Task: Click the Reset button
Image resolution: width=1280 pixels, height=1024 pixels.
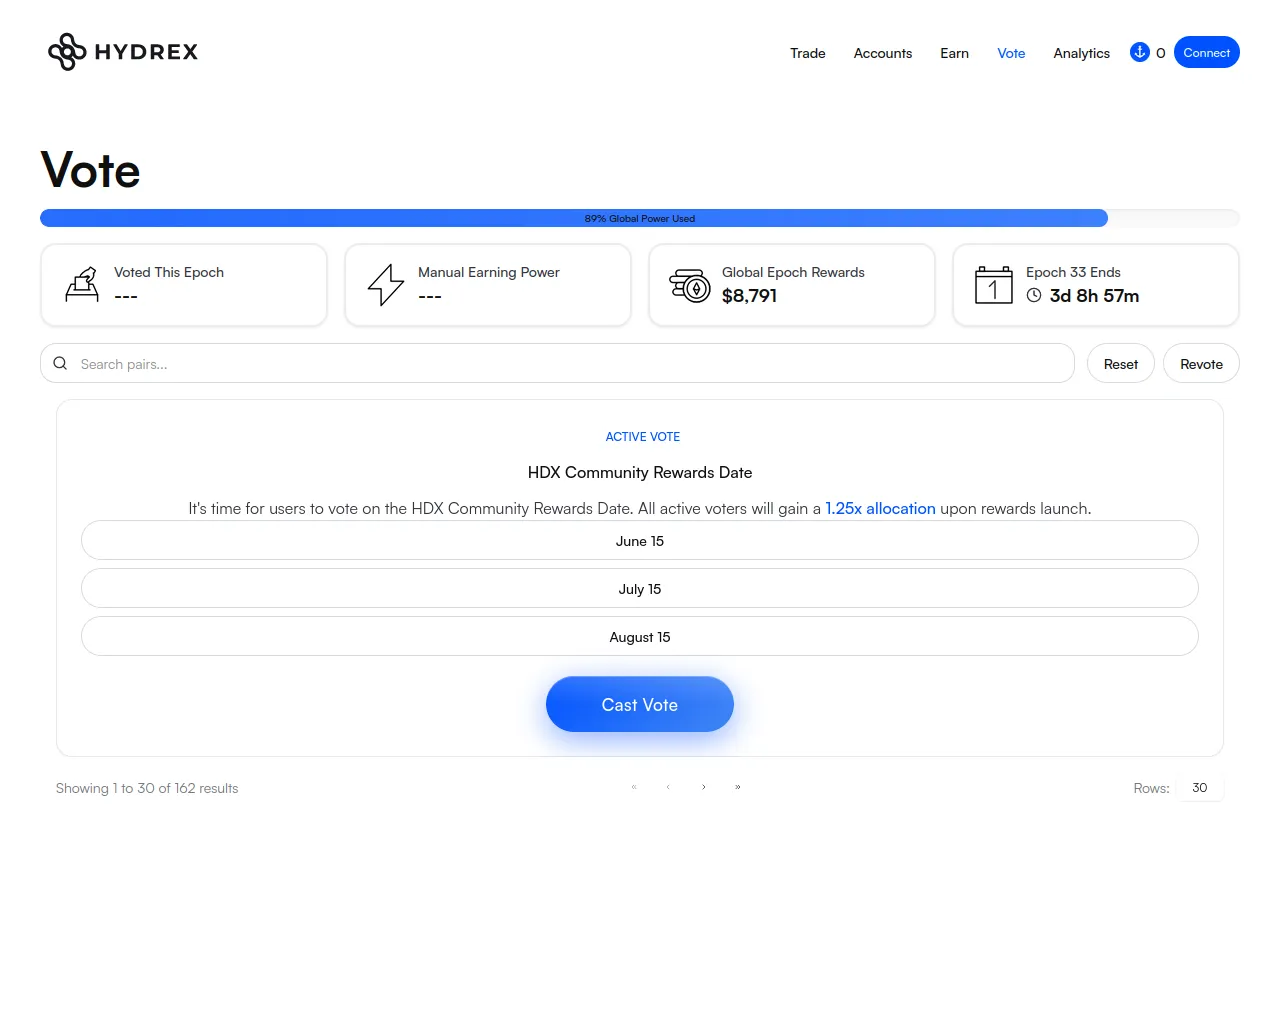Action: (x=1121, y=363)
